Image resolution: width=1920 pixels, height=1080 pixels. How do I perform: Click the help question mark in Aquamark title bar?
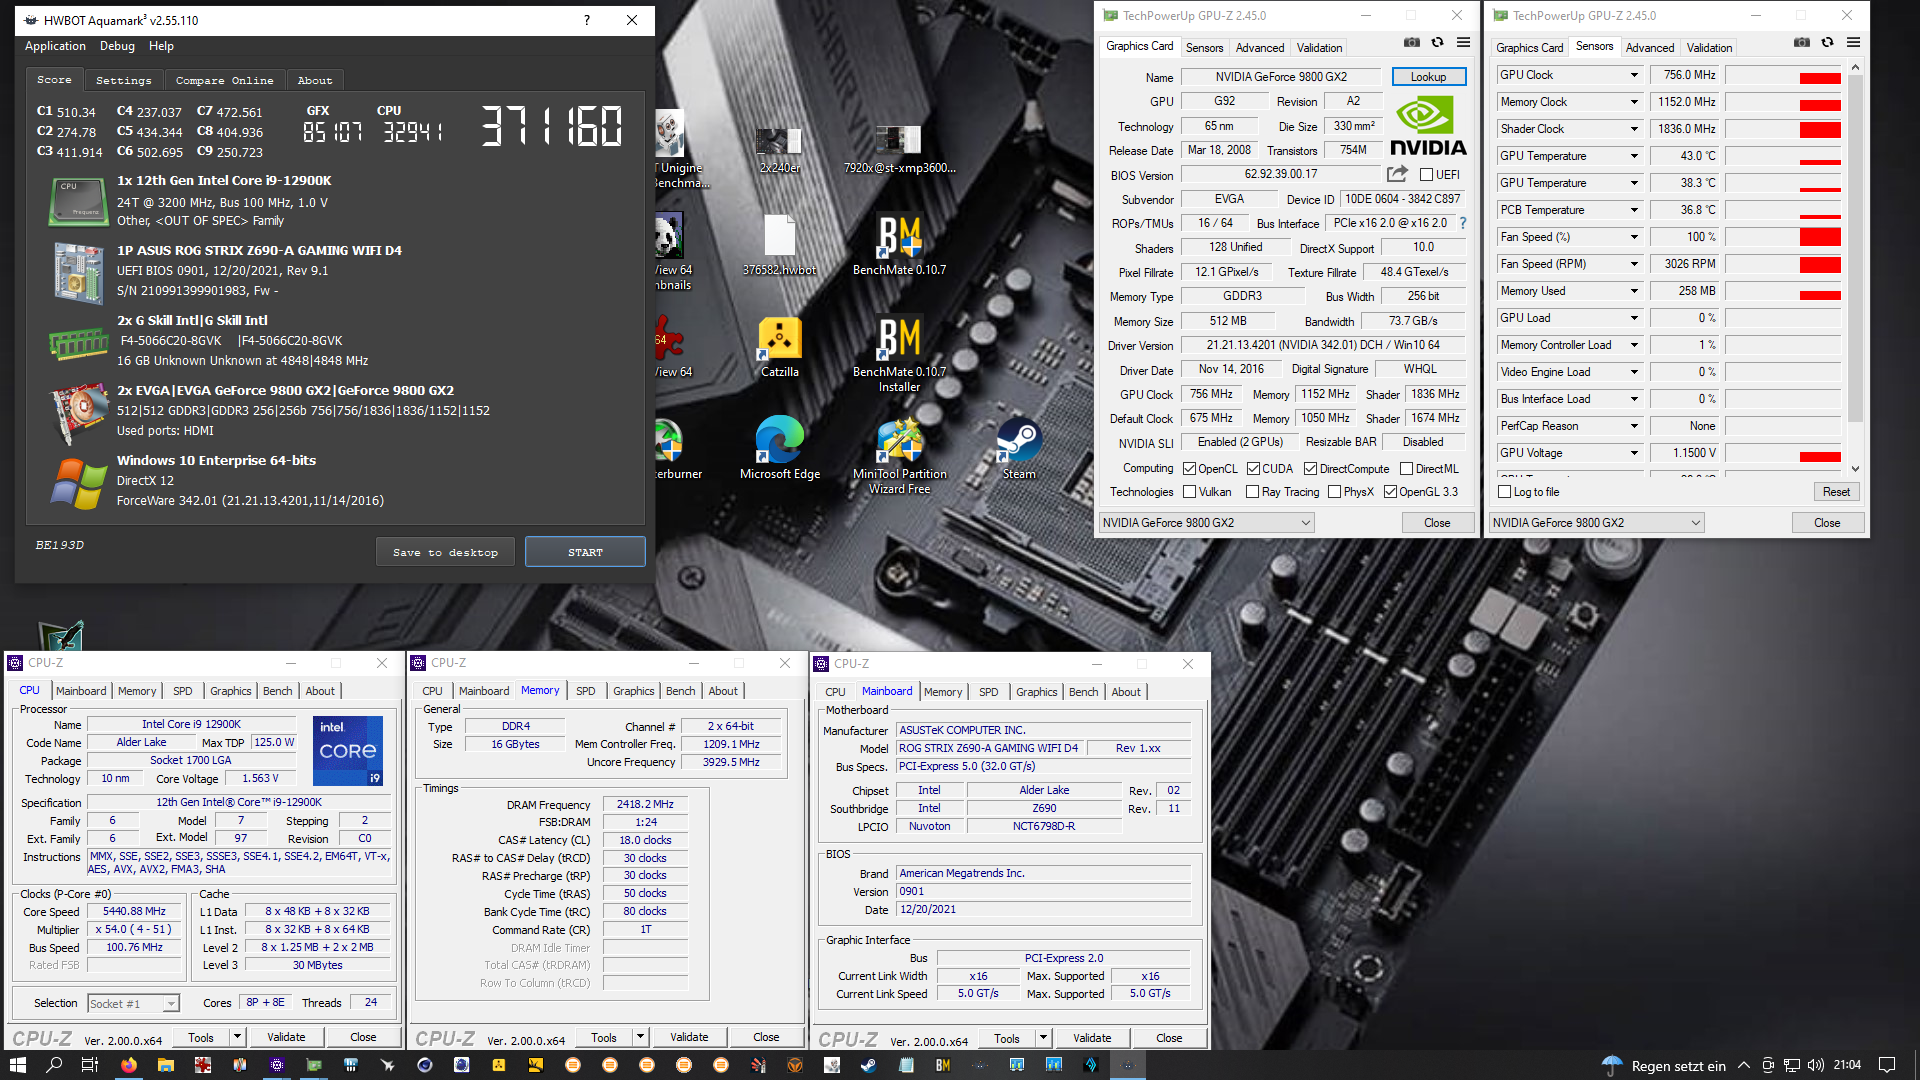[587, 20]
